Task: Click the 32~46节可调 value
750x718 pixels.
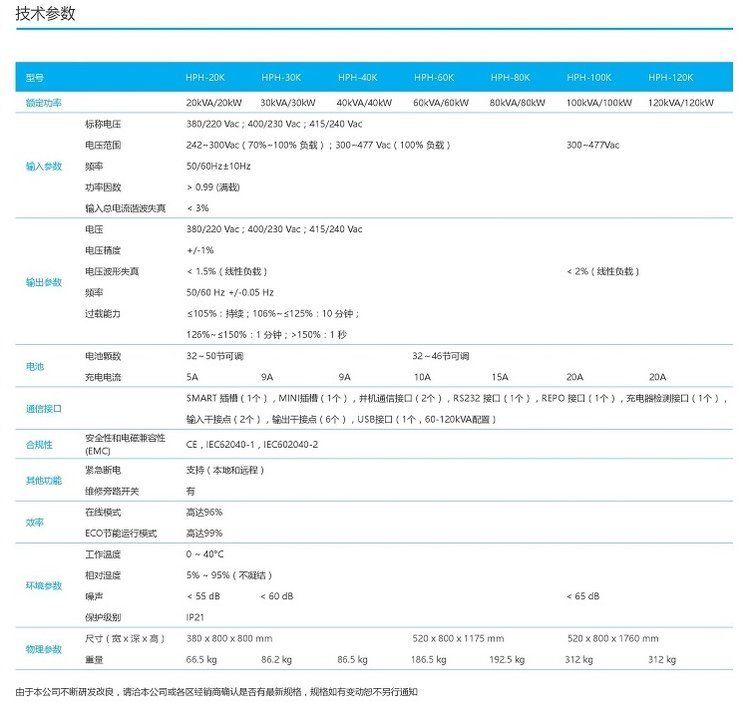Action: [x=441, y=356]
